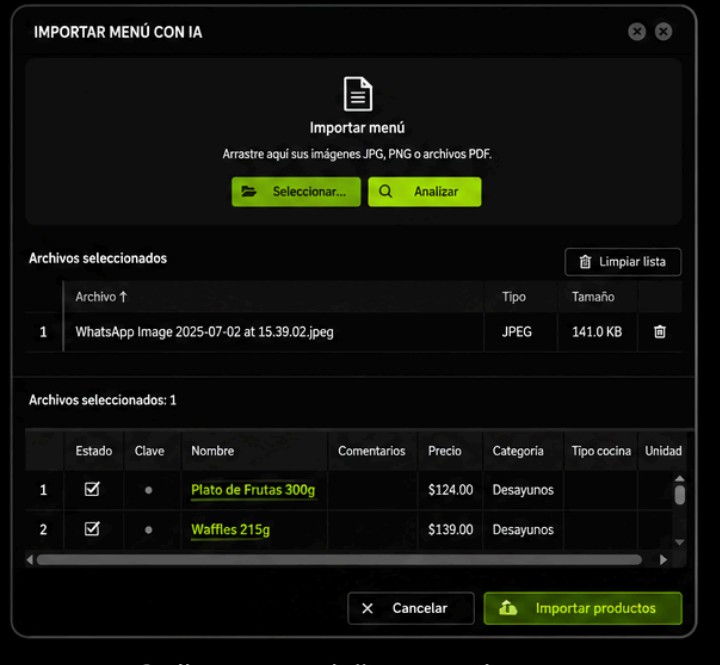Click the vertical scrollbar thumb in products table
The image size is (720, 665).
pyautogui.click(x=680, y=496)
